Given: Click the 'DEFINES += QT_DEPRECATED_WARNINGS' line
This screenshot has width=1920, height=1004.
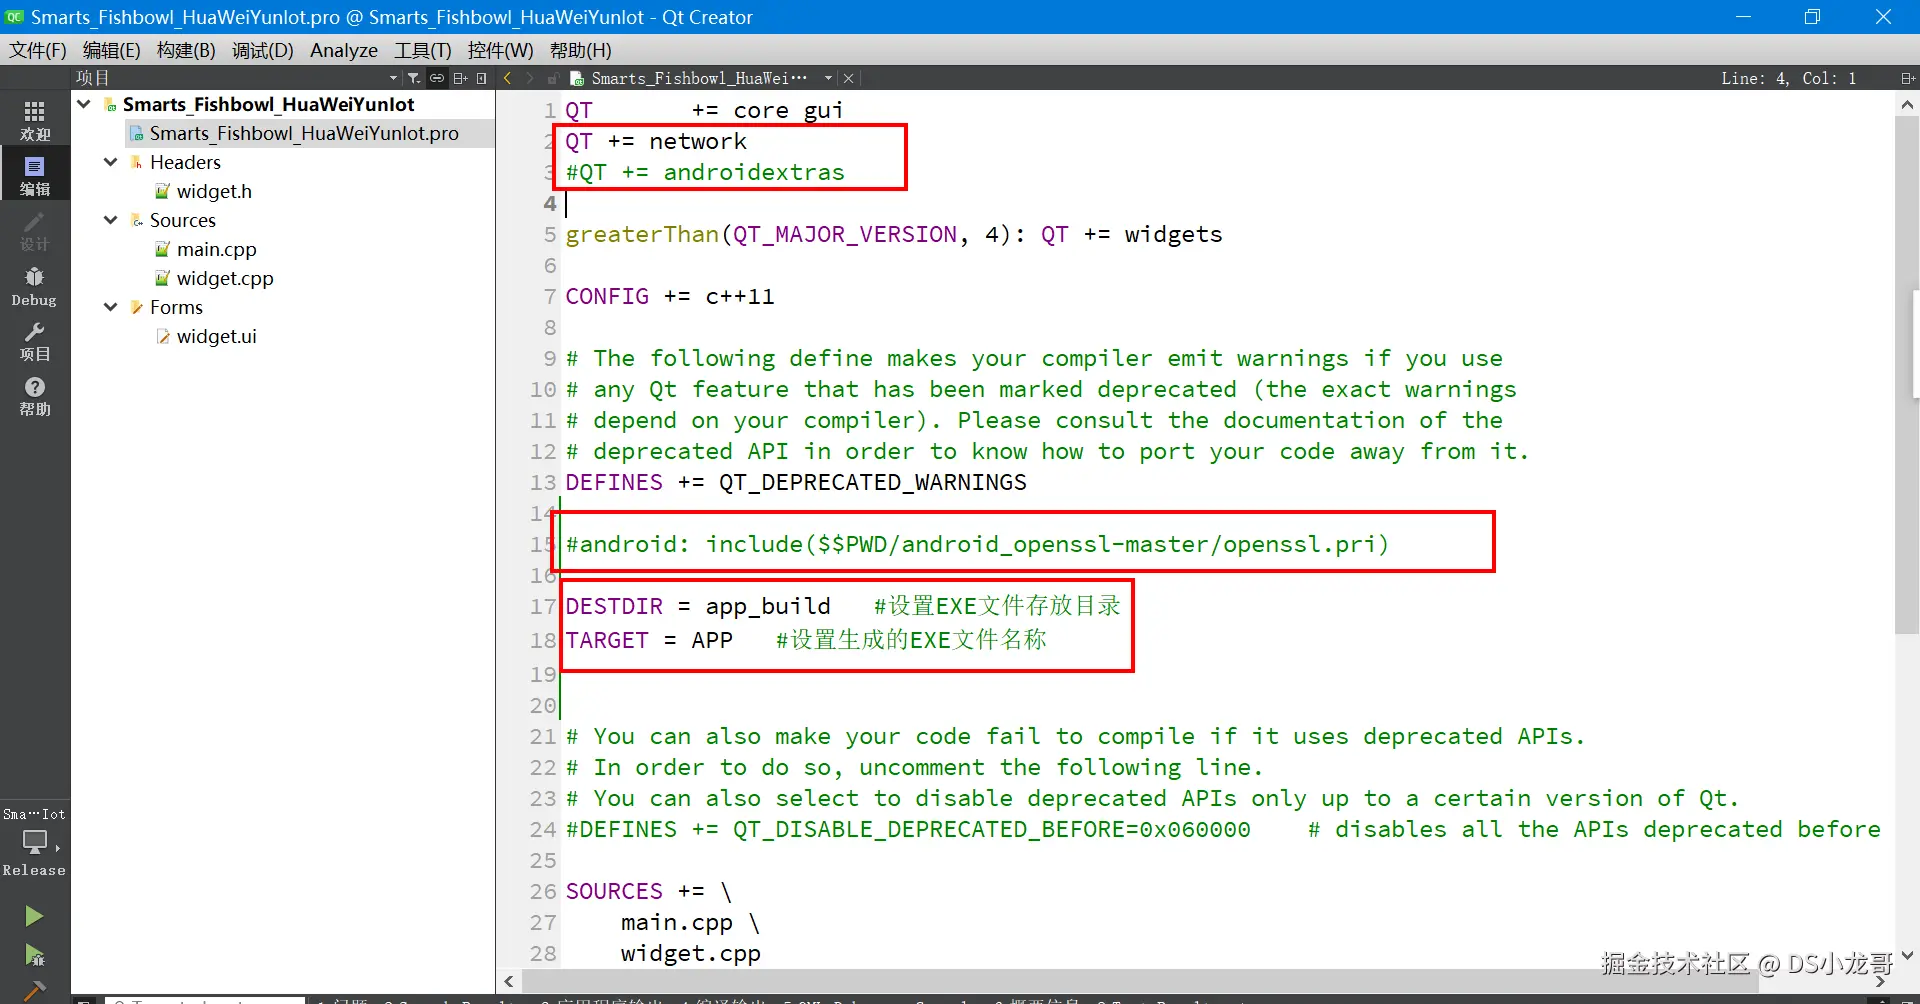Looking at the screenshot, I should click(796, 482).
